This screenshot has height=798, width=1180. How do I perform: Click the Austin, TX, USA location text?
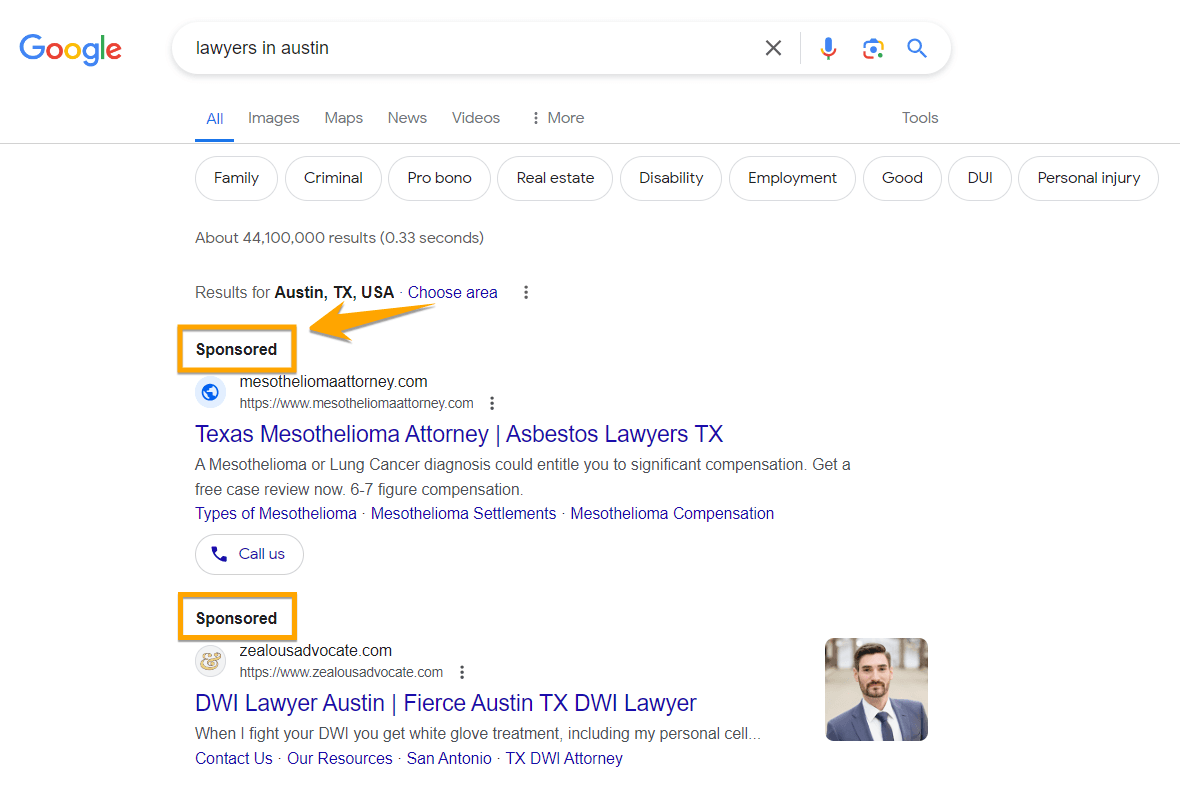[334, 293]
